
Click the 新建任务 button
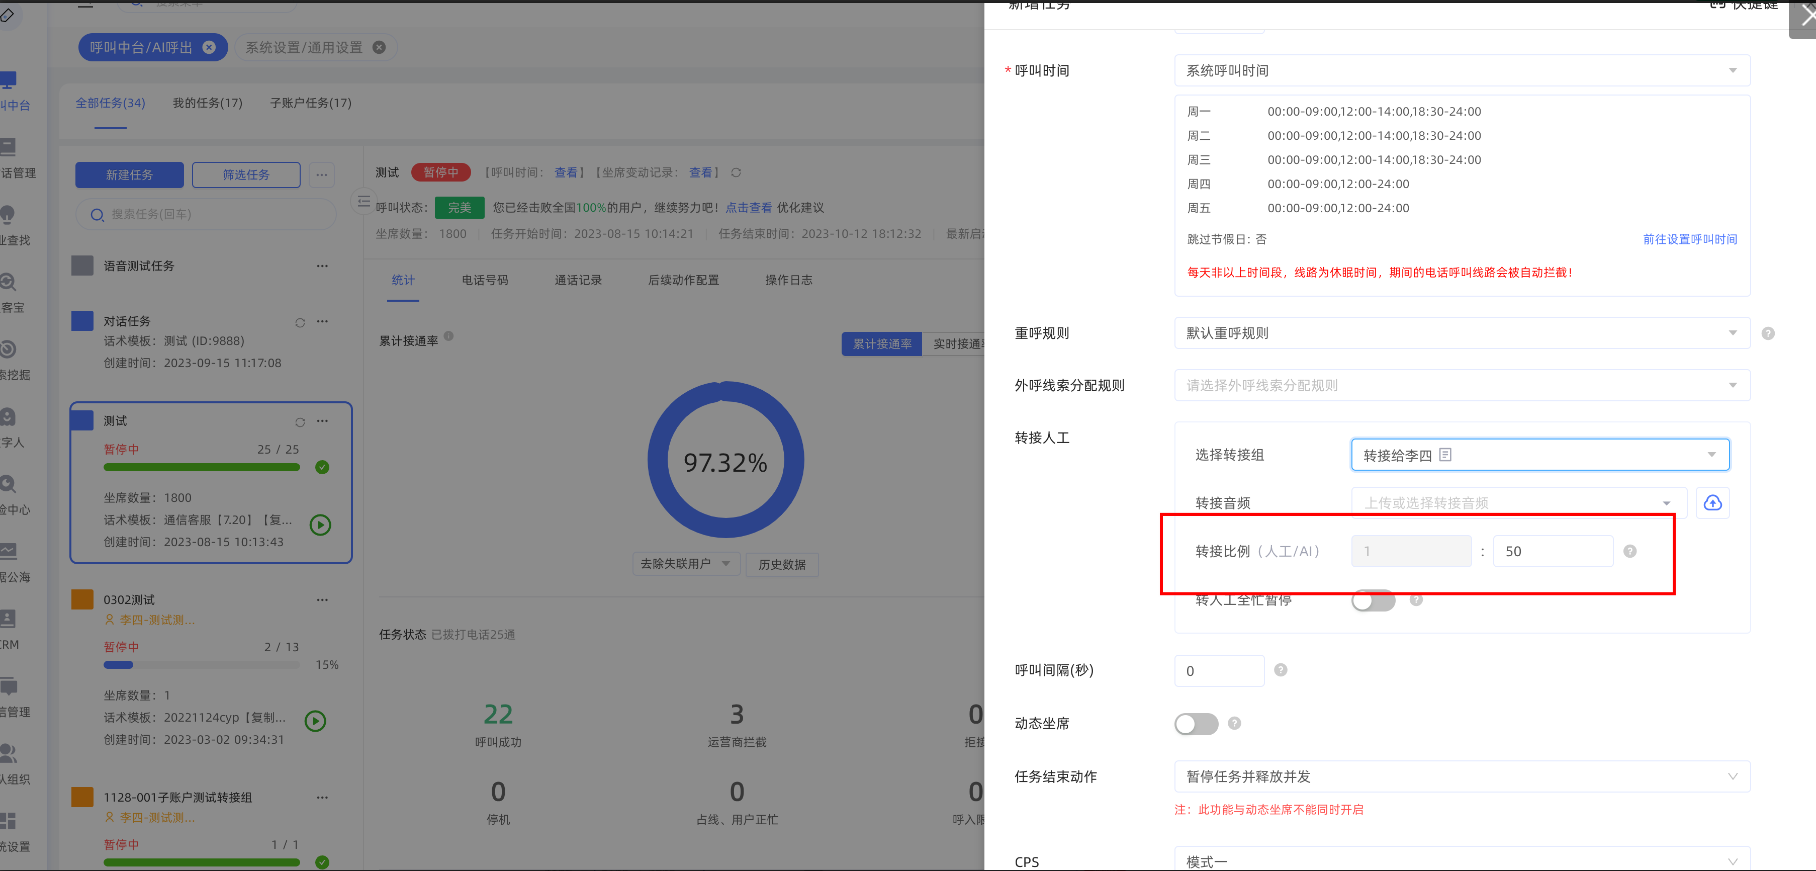129,175
